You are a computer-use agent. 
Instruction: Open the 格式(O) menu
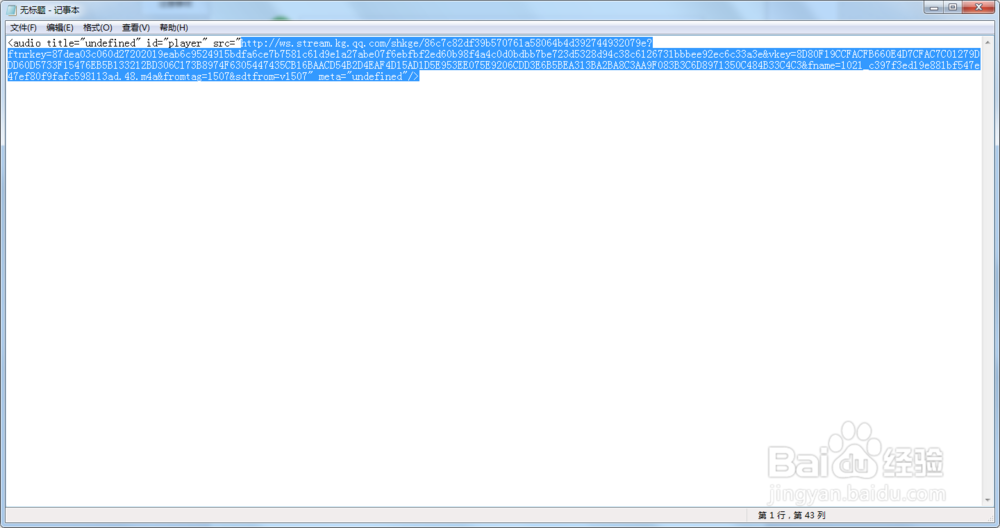(x=98, y=27)
